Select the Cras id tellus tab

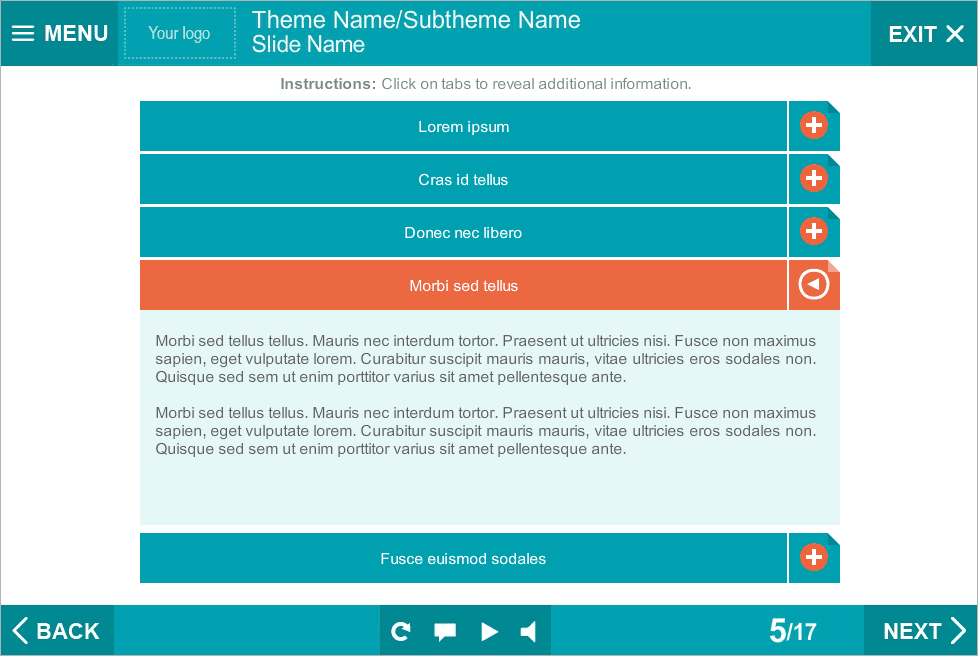463,180
